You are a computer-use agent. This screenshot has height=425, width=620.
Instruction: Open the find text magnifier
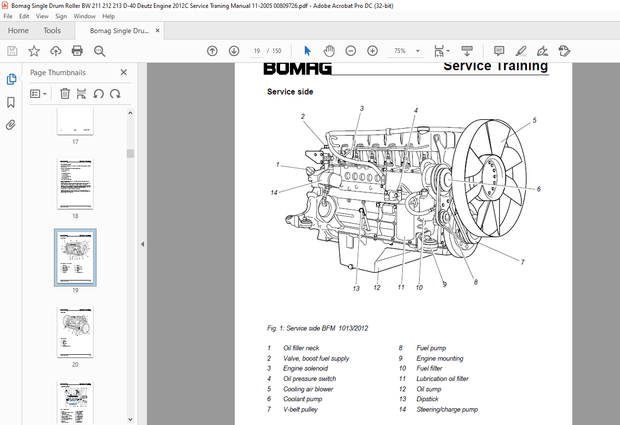(x=99, y=51)
